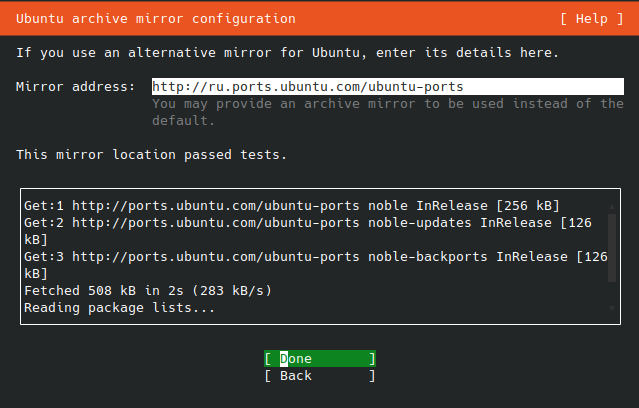Click the log output scrollbar thumb
Screen dimensions: 639x408
click(x=612, y=248)
